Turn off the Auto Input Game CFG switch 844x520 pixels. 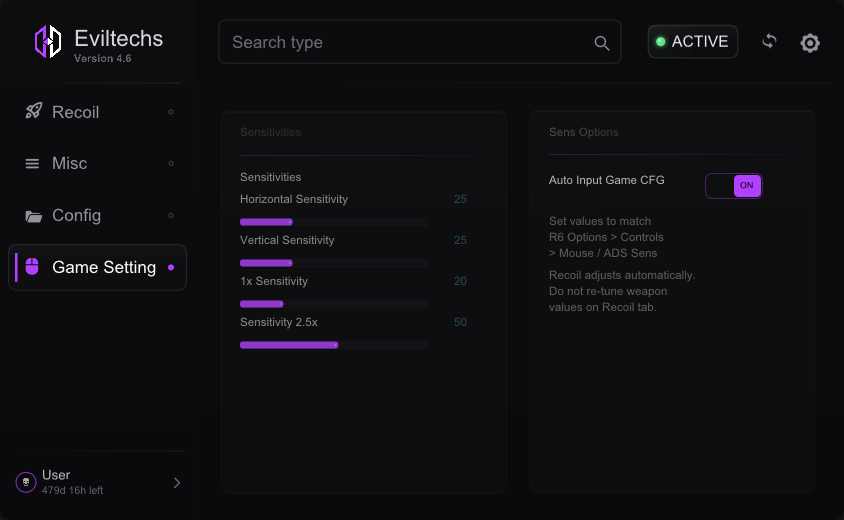click(x=734, y=186)
